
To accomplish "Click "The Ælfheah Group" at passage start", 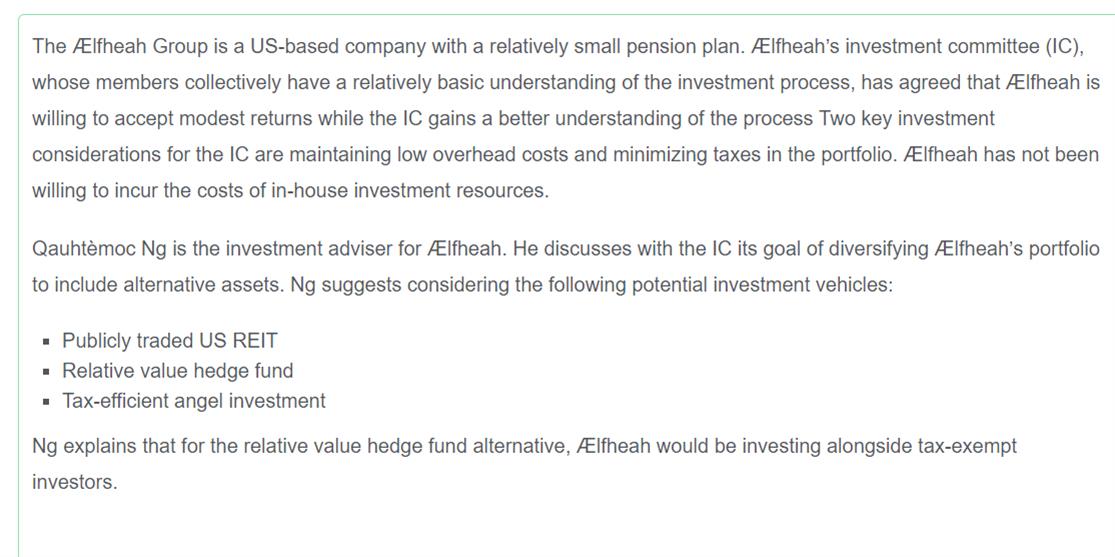I will (108, 47).
